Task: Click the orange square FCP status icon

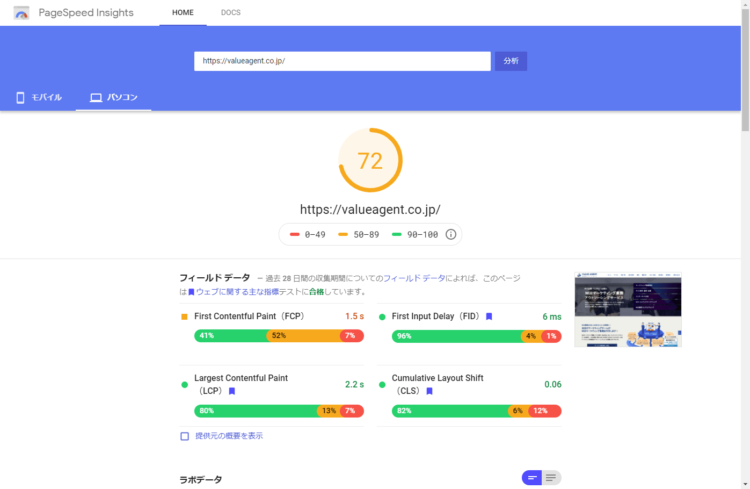Action: click(x=184, y=317)
